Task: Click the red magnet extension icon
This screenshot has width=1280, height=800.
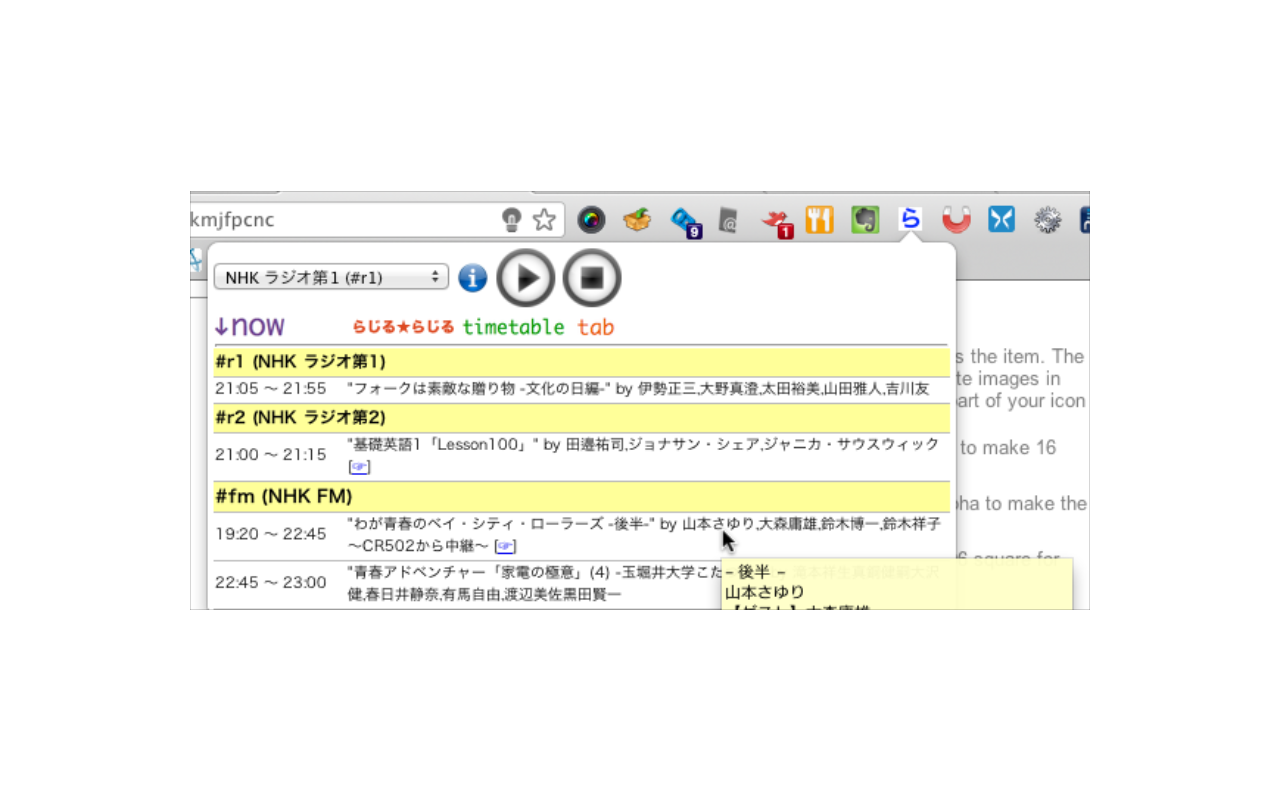Action: [957, 220]
